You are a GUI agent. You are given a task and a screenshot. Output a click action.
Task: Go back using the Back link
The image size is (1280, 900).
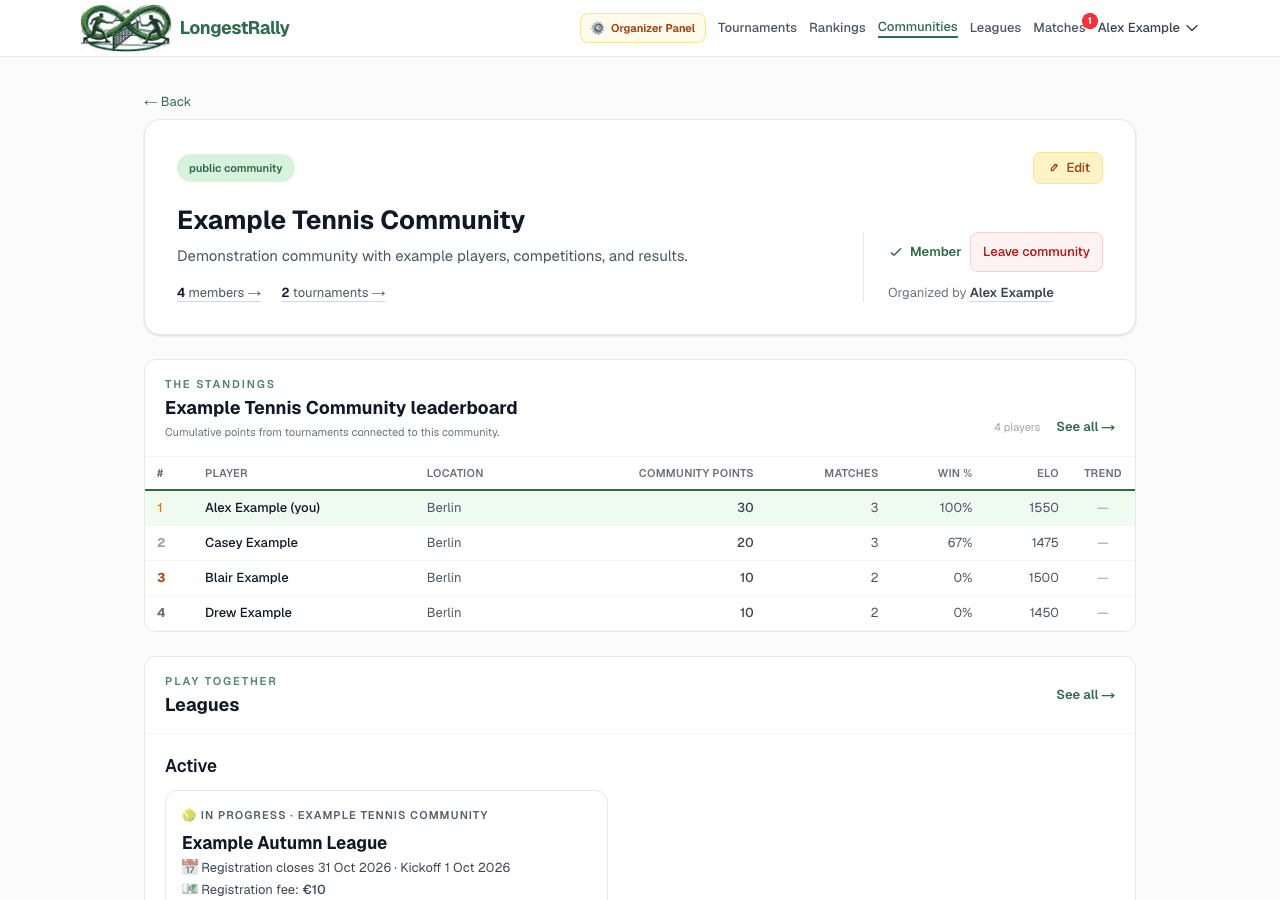pyautogui.click(x=167, y=102)
